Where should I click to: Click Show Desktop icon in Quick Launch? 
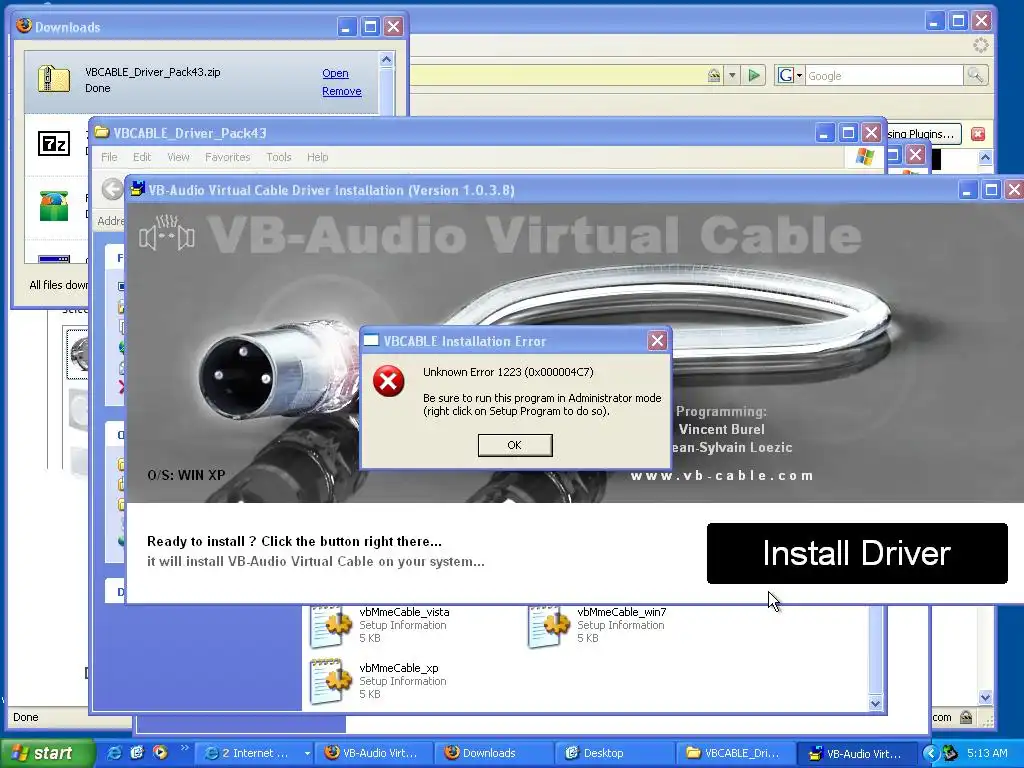136,753
